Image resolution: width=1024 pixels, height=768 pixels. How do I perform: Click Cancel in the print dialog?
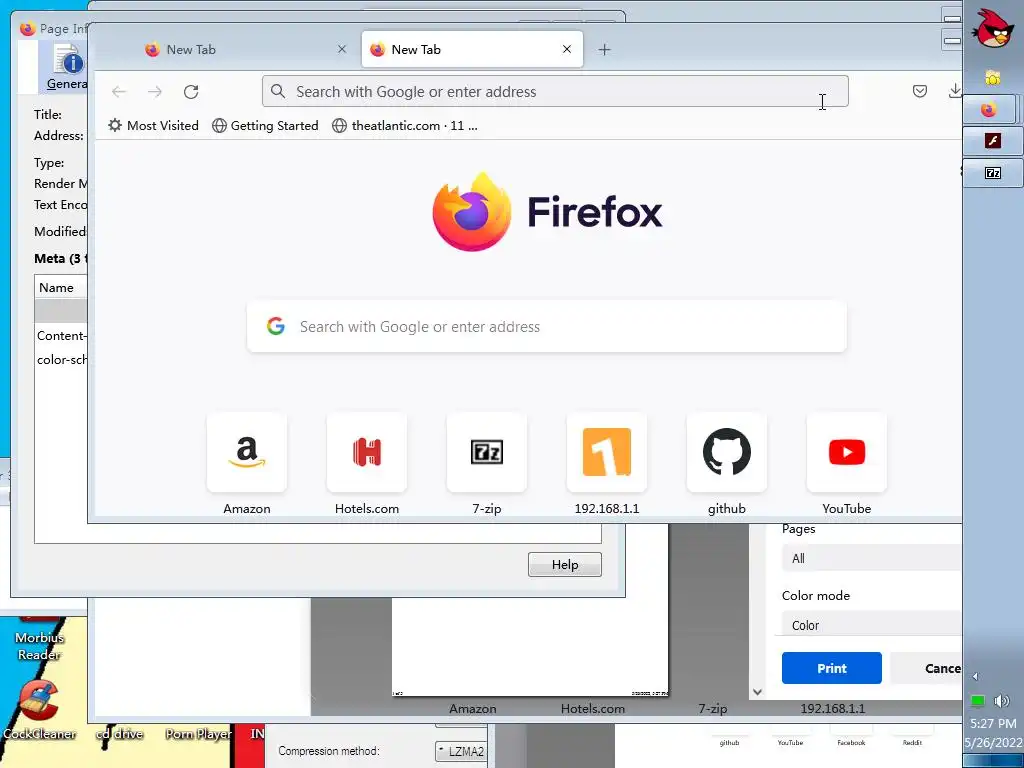click(926, 668)
